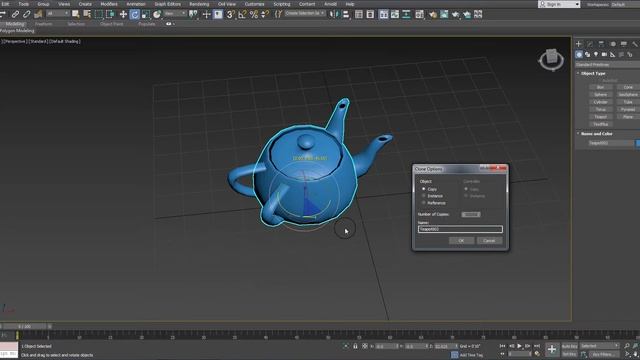The image size is (640, 360).
Task: Collapse the Object Type rollout
Action: (592, 73)
